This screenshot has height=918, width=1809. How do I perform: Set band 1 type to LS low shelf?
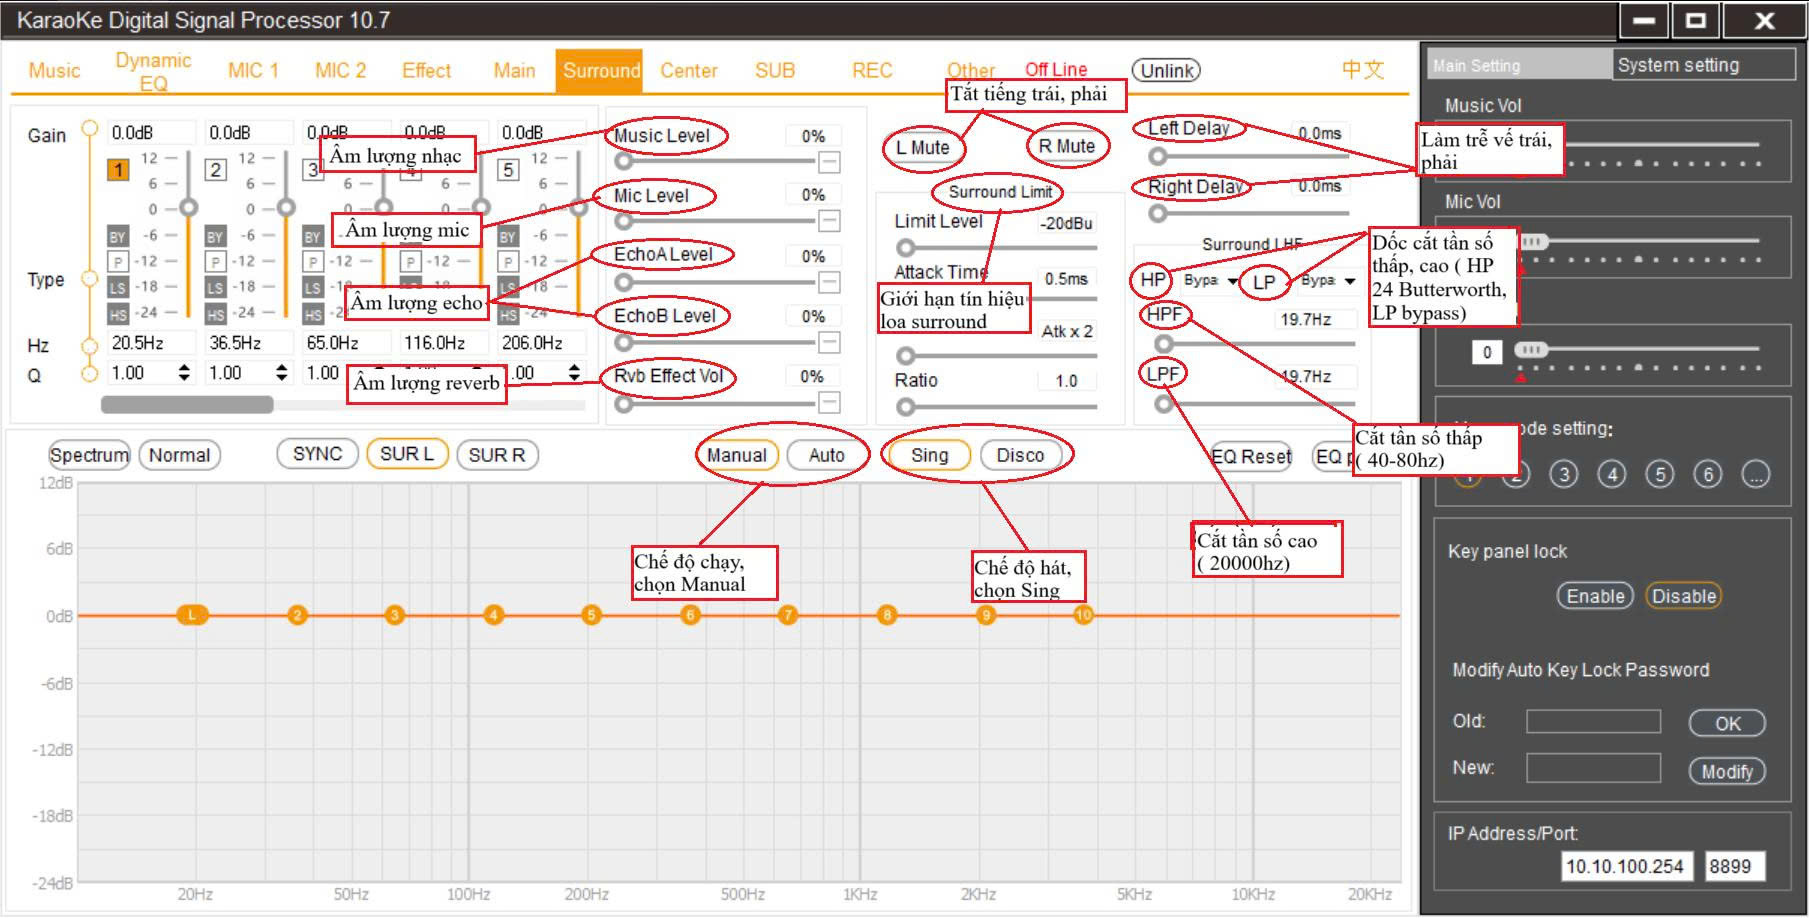(x=118, y=288)
